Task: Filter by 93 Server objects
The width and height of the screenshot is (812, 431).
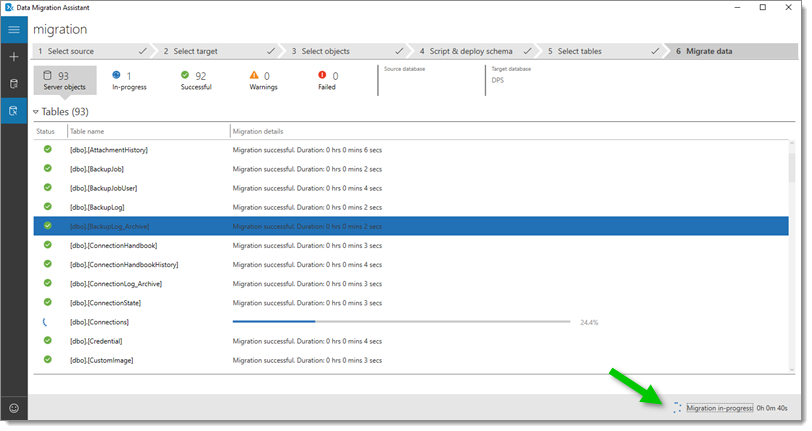Action: pyautogui.click(x=65, y=81)
